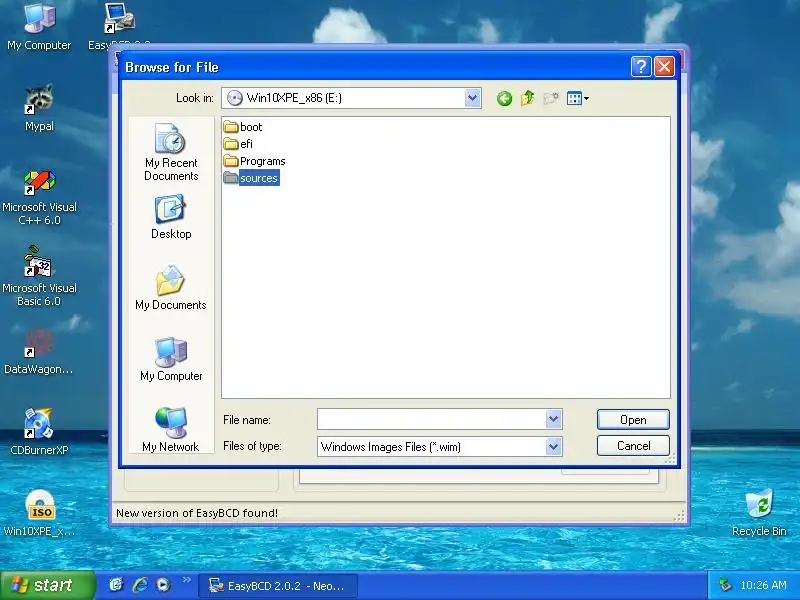
Task: Click the highlighted sources folder
Action: point(252,178)
